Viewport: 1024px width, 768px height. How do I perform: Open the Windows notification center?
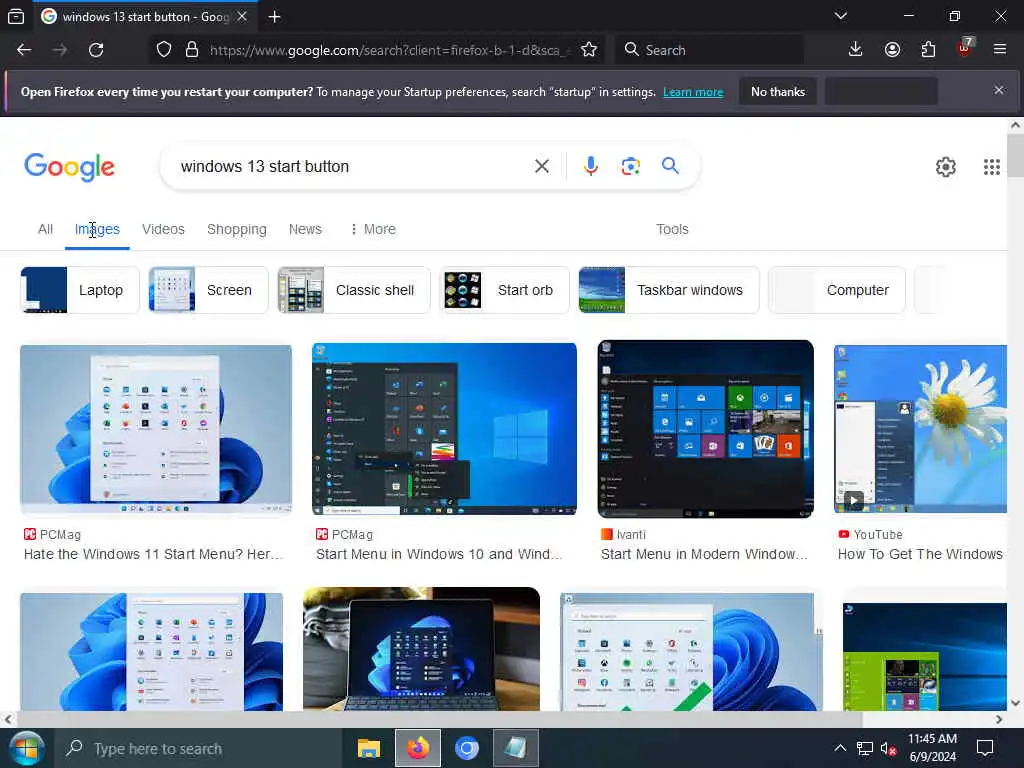985,748
